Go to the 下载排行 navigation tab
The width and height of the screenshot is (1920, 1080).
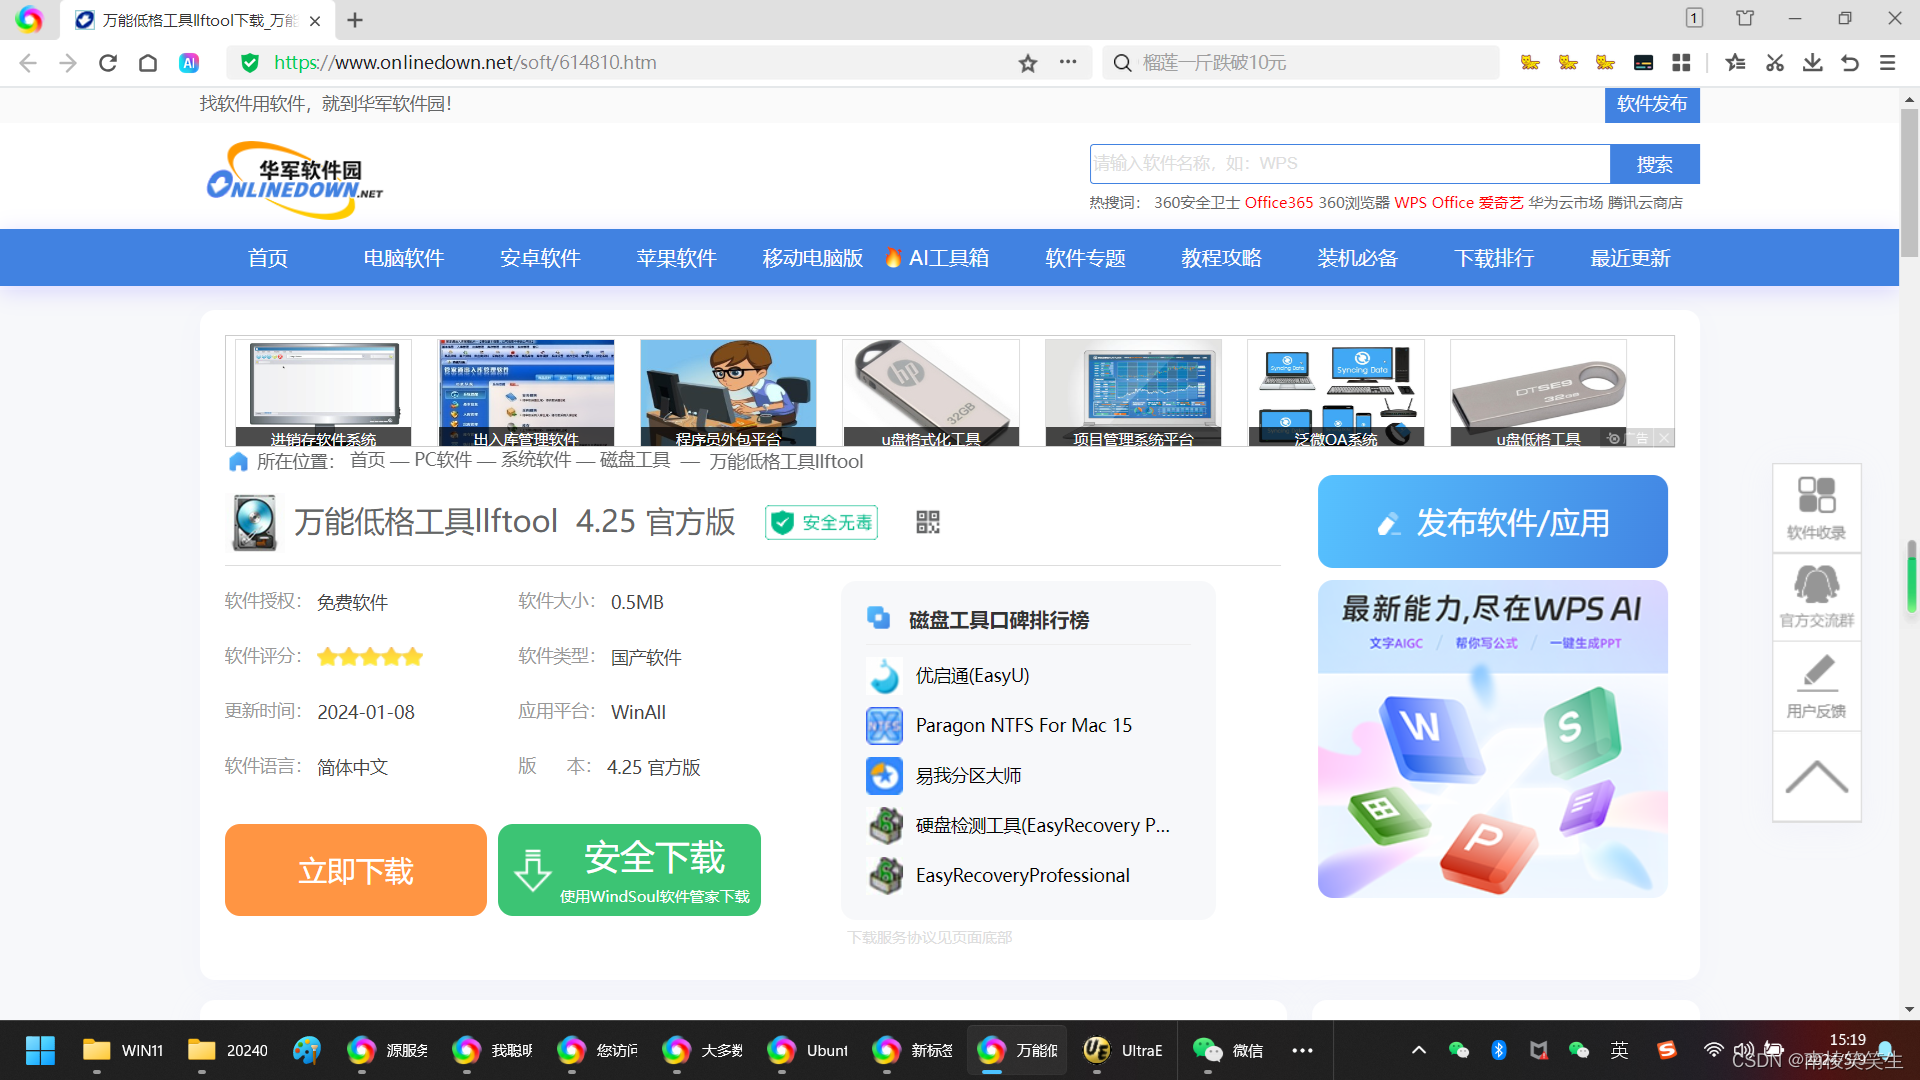click(1494, 258)
